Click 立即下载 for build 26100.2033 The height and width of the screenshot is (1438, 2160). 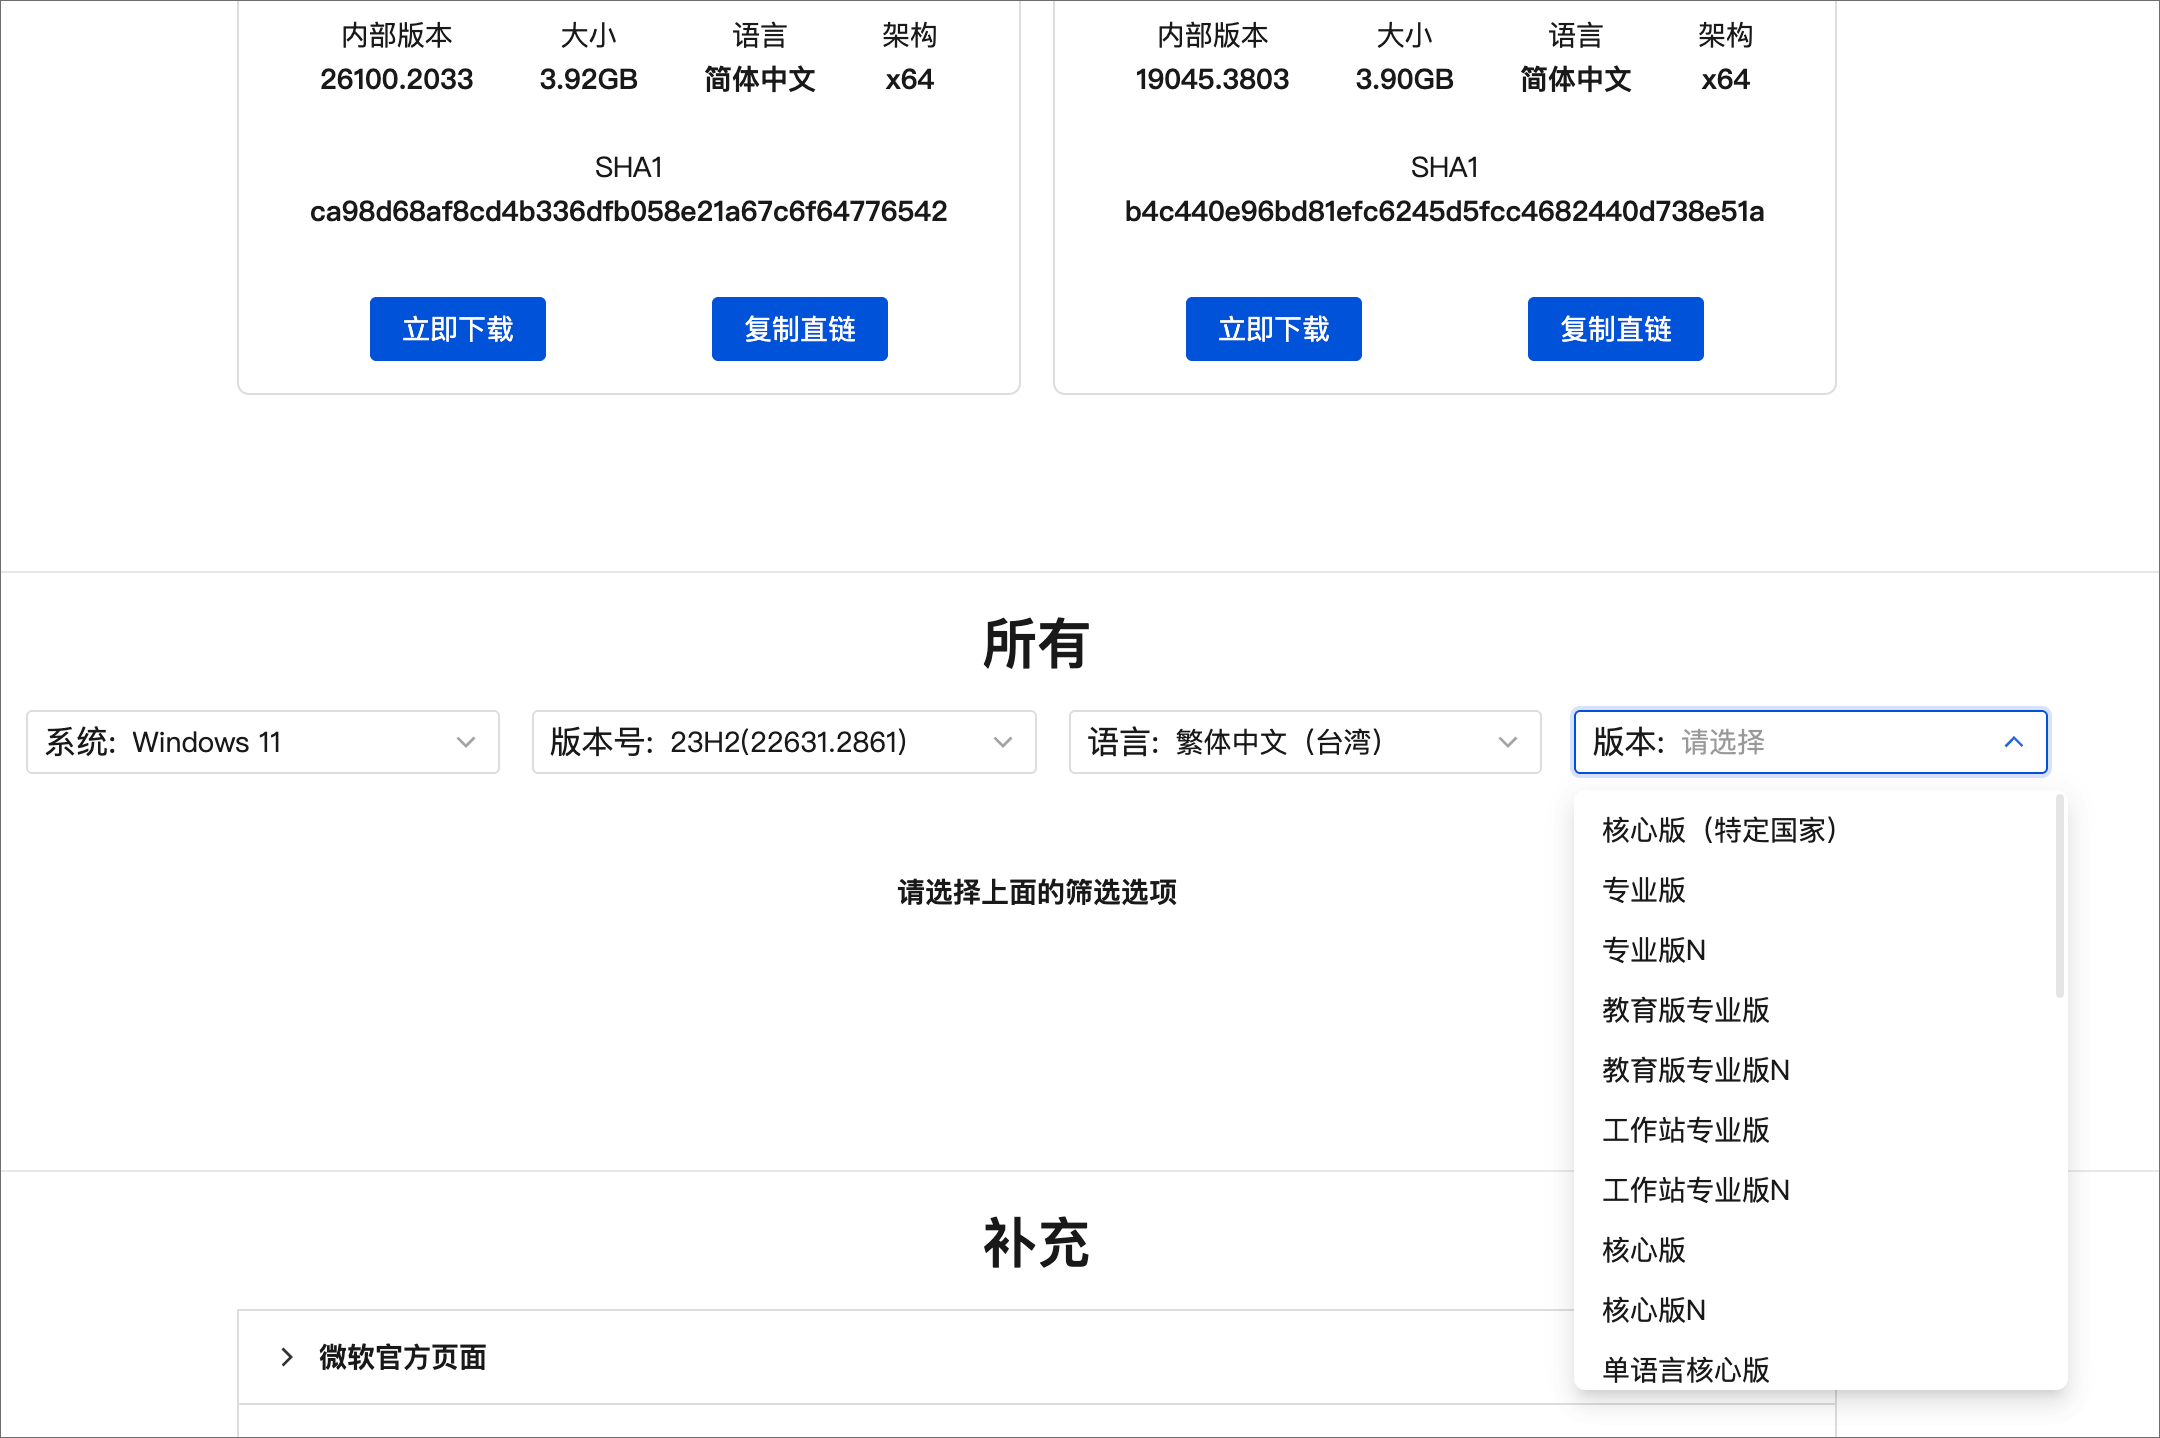tap(457, 329)
